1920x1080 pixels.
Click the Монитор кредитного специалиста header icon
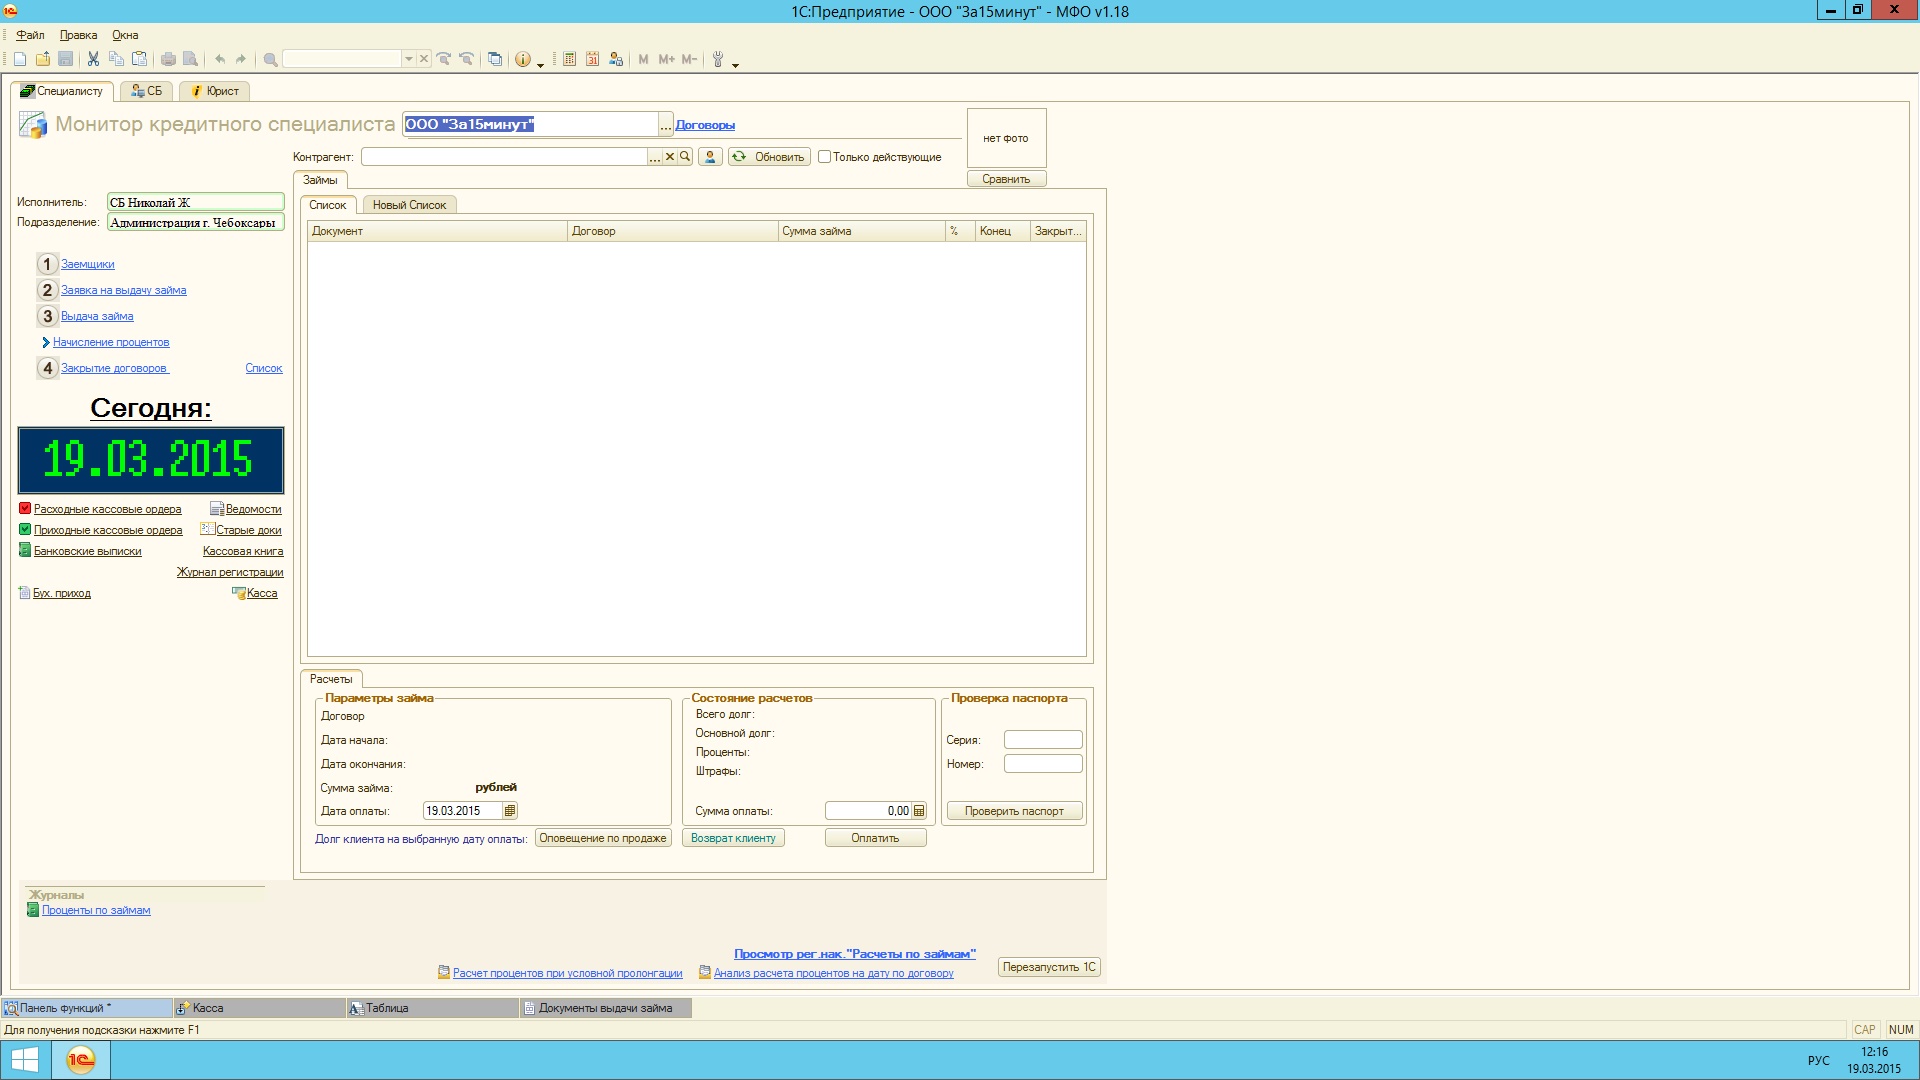click(33, 125)
